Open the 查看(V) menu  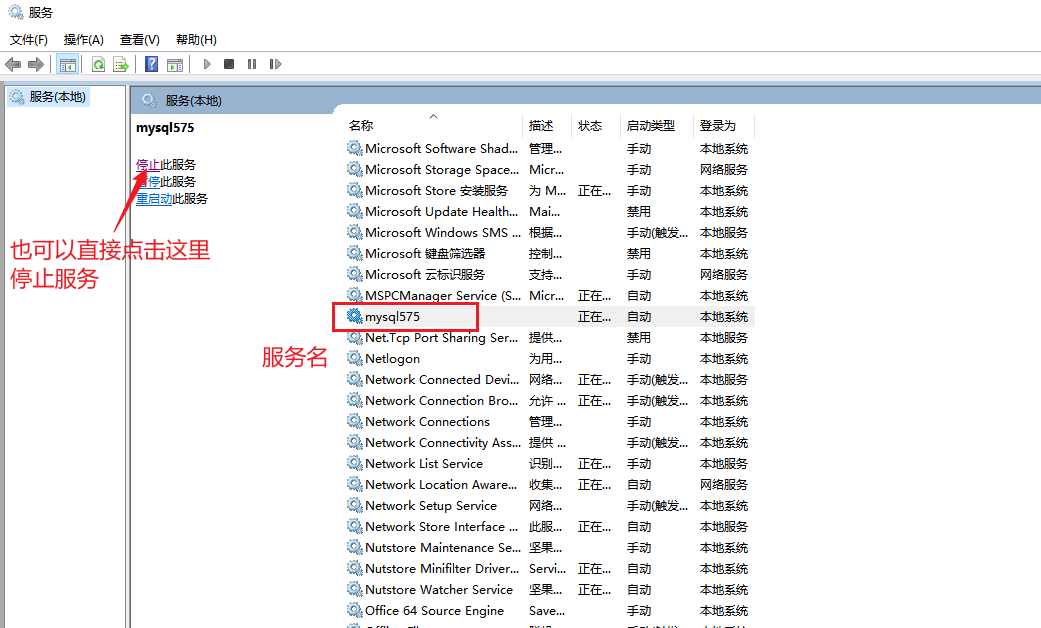tap(139, 40)
